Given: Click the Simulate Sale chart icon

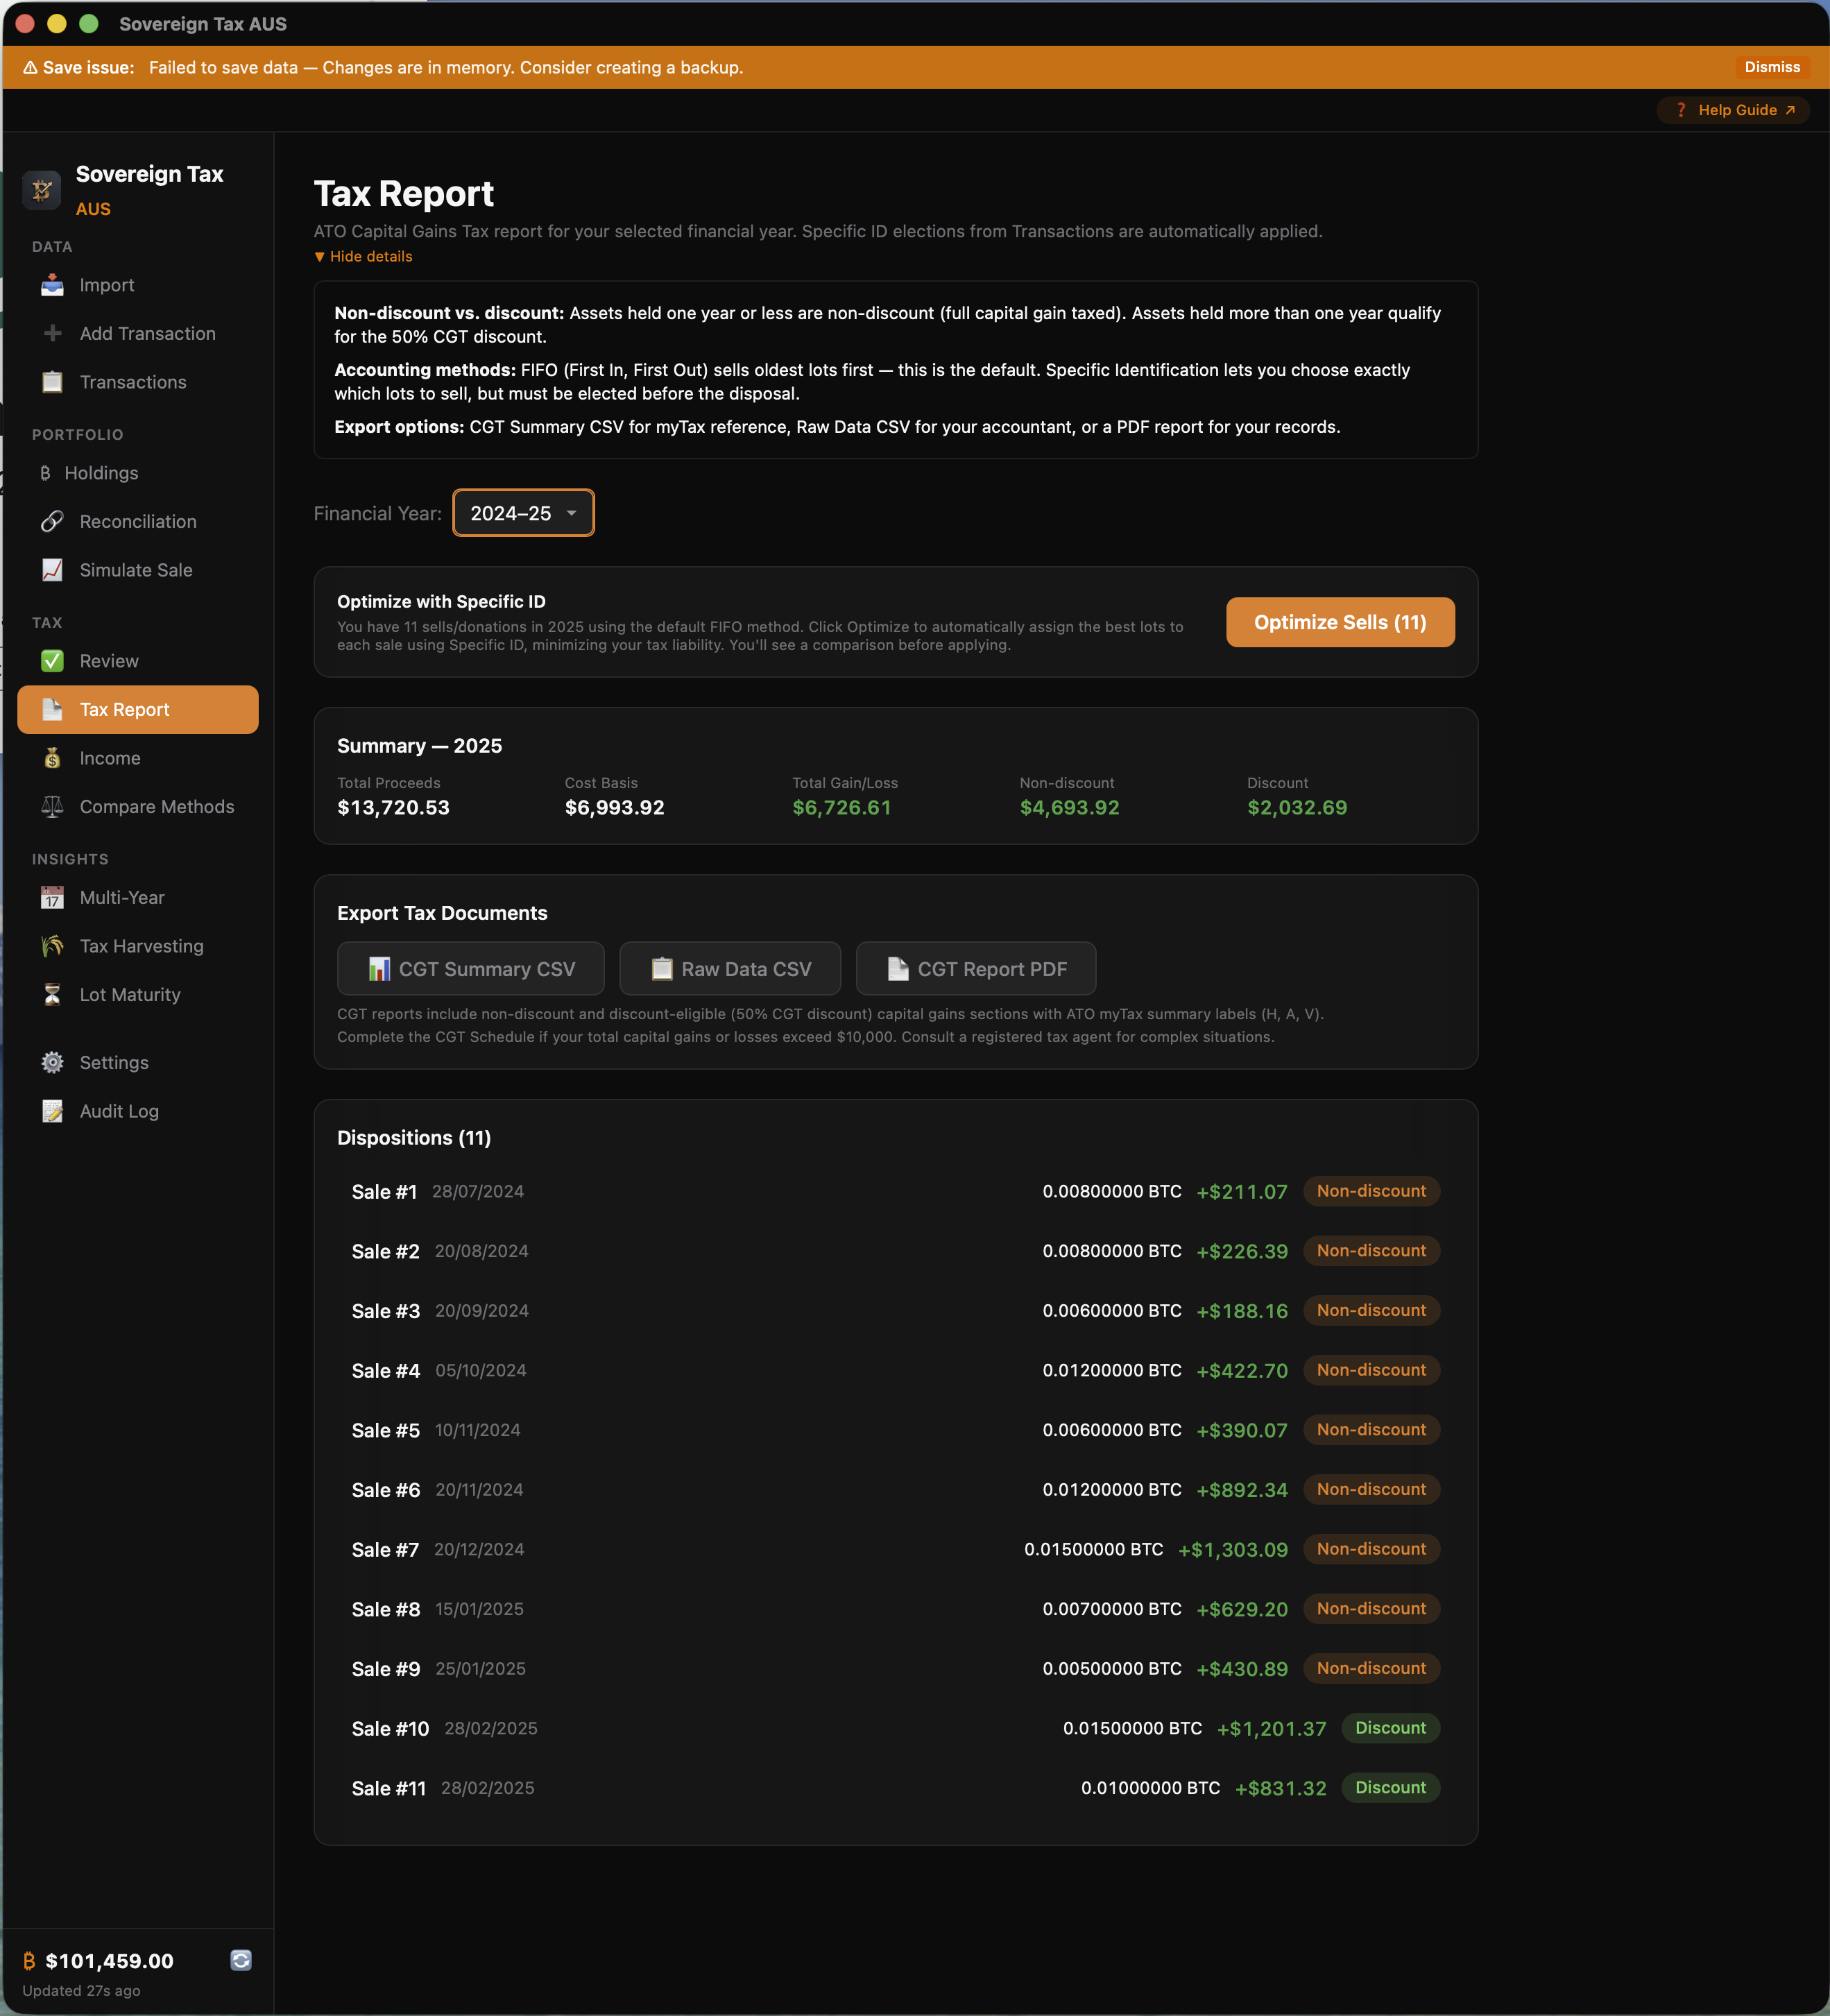Looking at the screenshot, I should click(52, 570).
